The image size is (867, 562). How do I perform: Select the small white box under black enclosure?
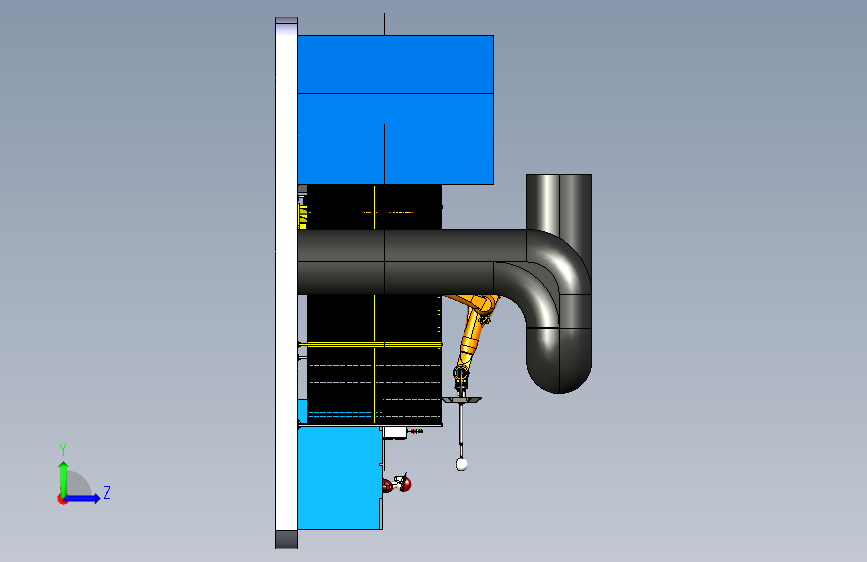395,433
